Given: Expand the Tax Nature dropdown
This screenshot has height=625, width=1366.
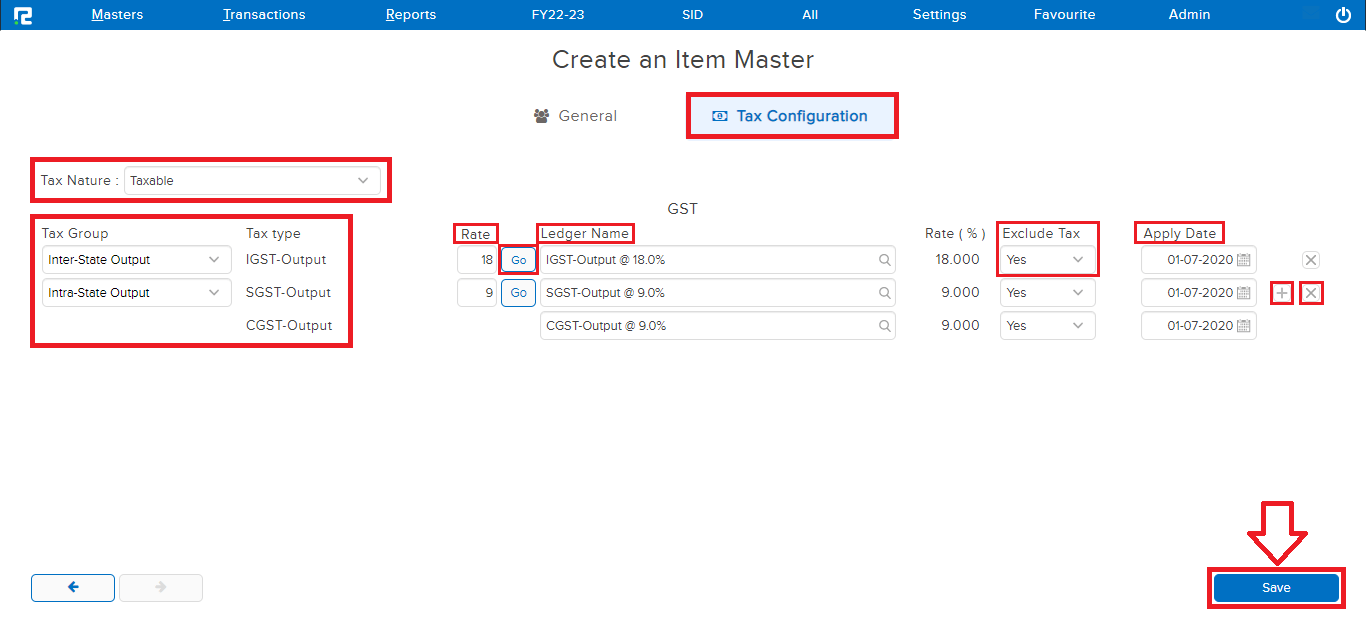Looking at the screenshot, I should [252, 181].
